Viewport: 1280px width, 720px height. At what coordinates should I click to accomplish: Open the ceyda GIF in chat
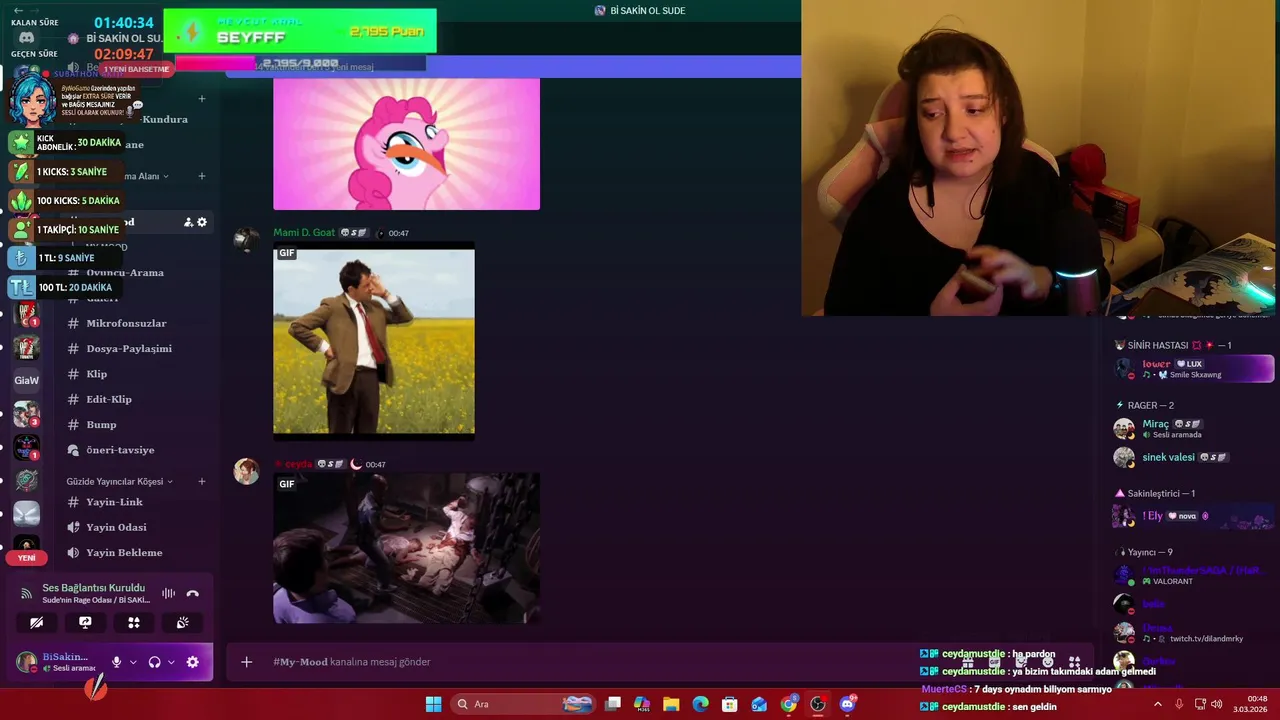click(406, 549)
